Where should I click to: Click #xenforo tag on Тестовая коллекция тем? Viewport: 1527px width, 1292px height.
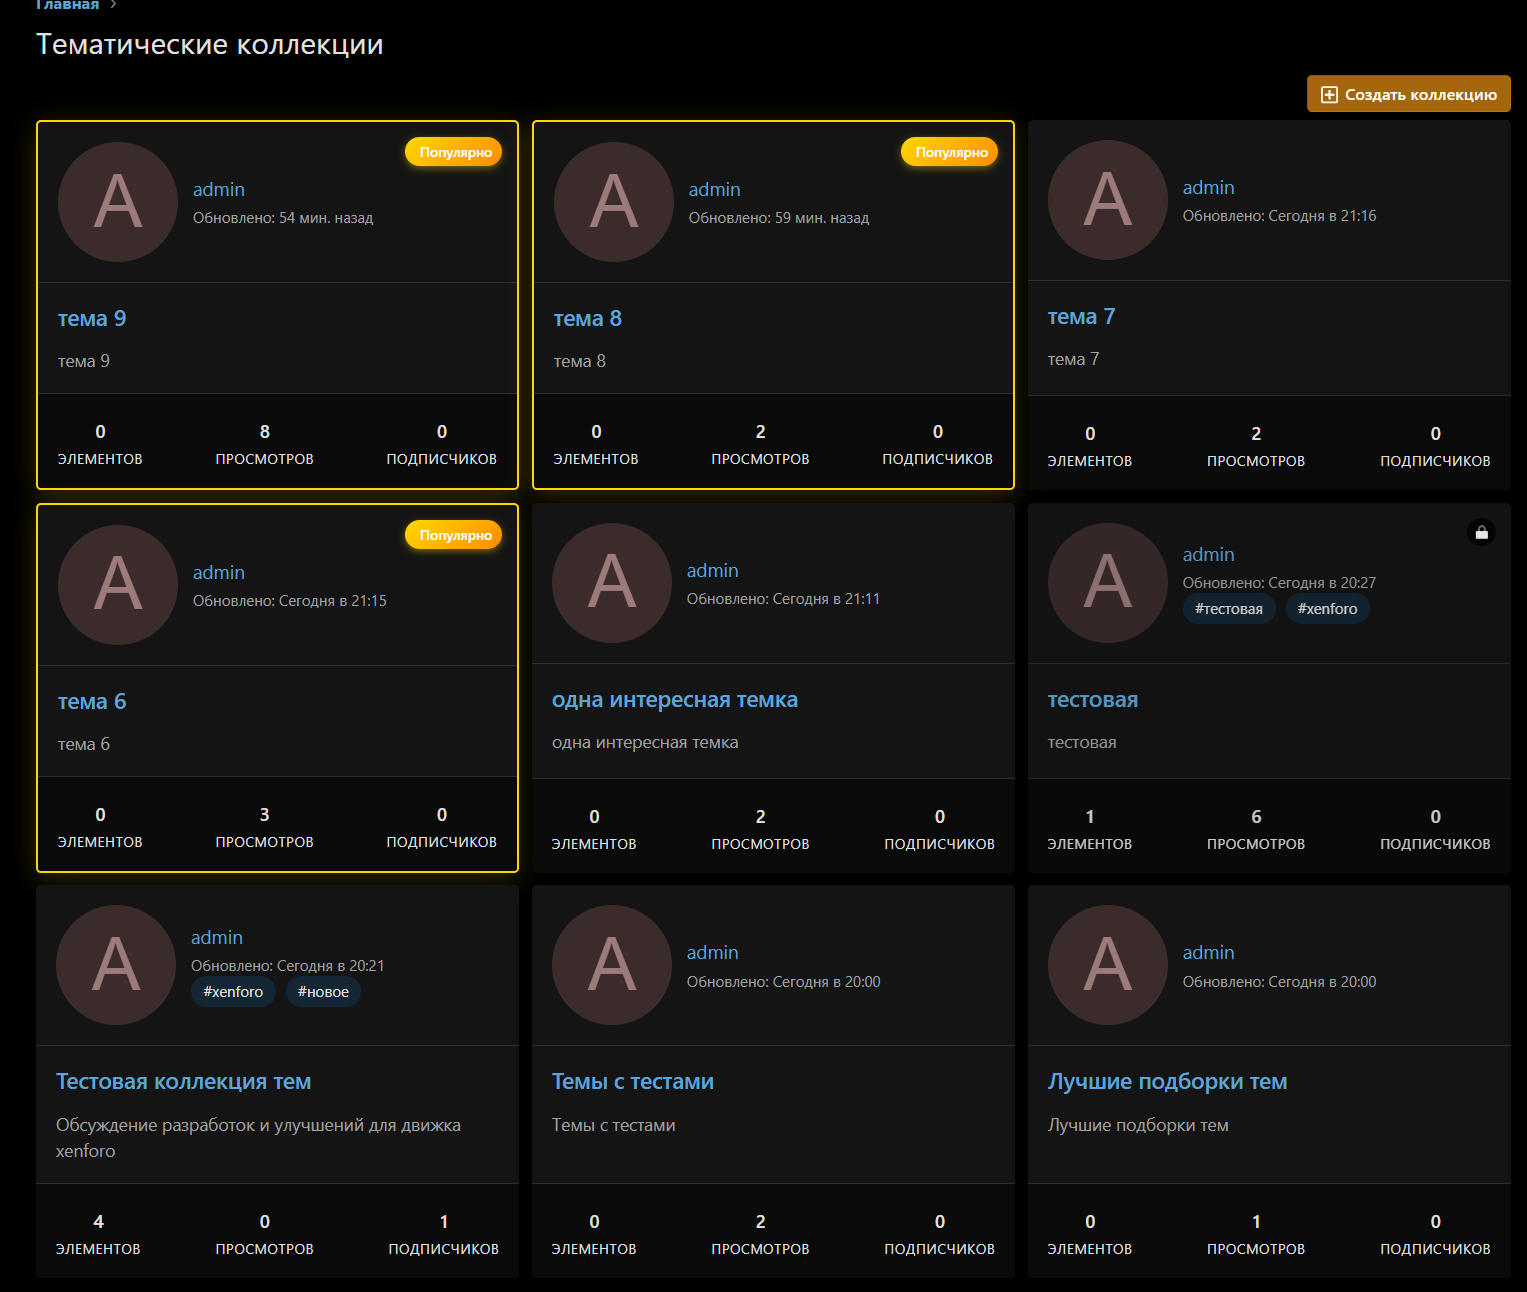pos(233,992)
